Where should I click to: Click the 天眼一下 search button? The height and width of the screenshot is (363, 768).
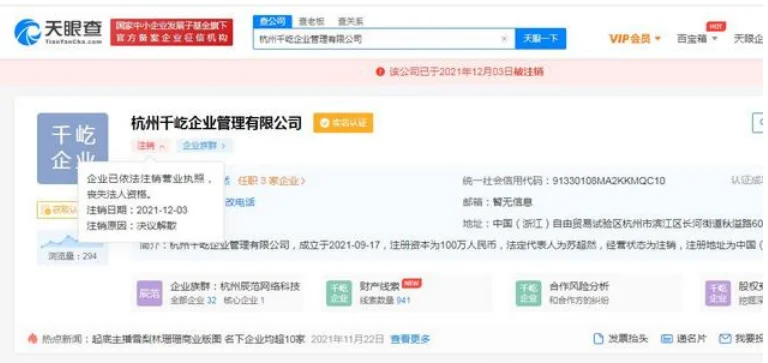pos(540,39)
